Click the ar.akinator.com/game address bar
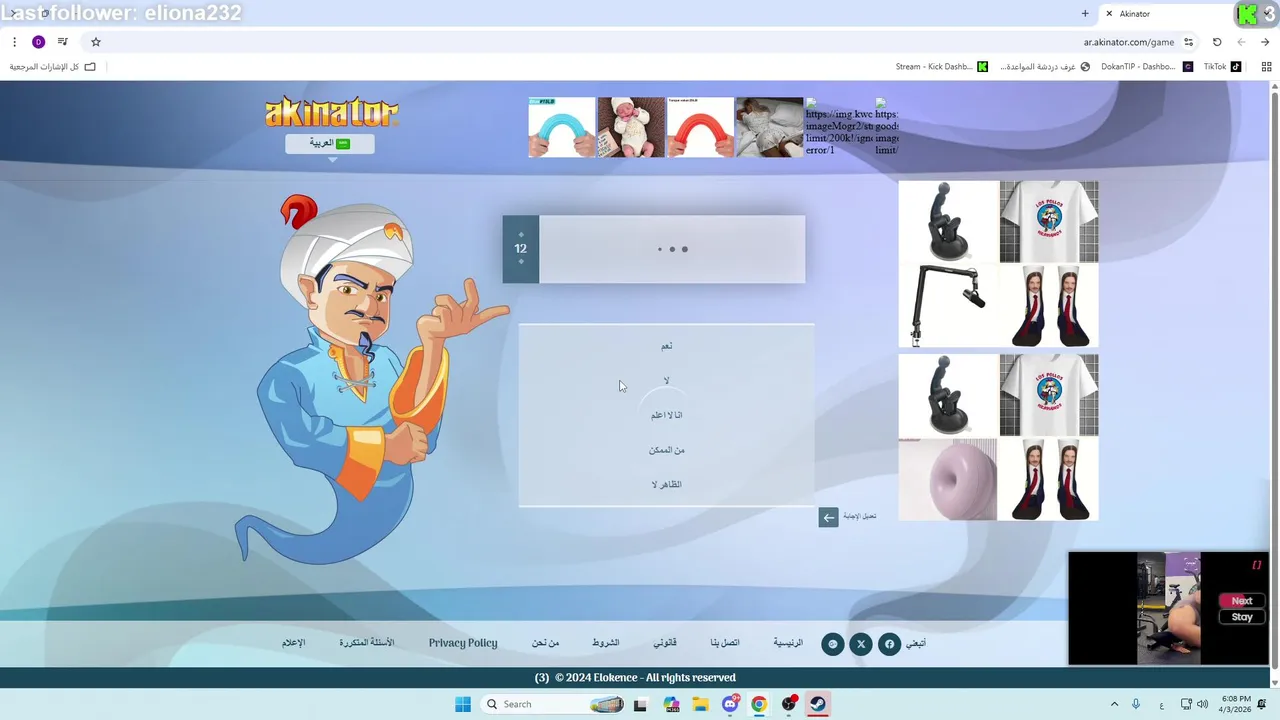Image resolution: width=1280 pixels, height=720 pixels. coord(1129,42)
